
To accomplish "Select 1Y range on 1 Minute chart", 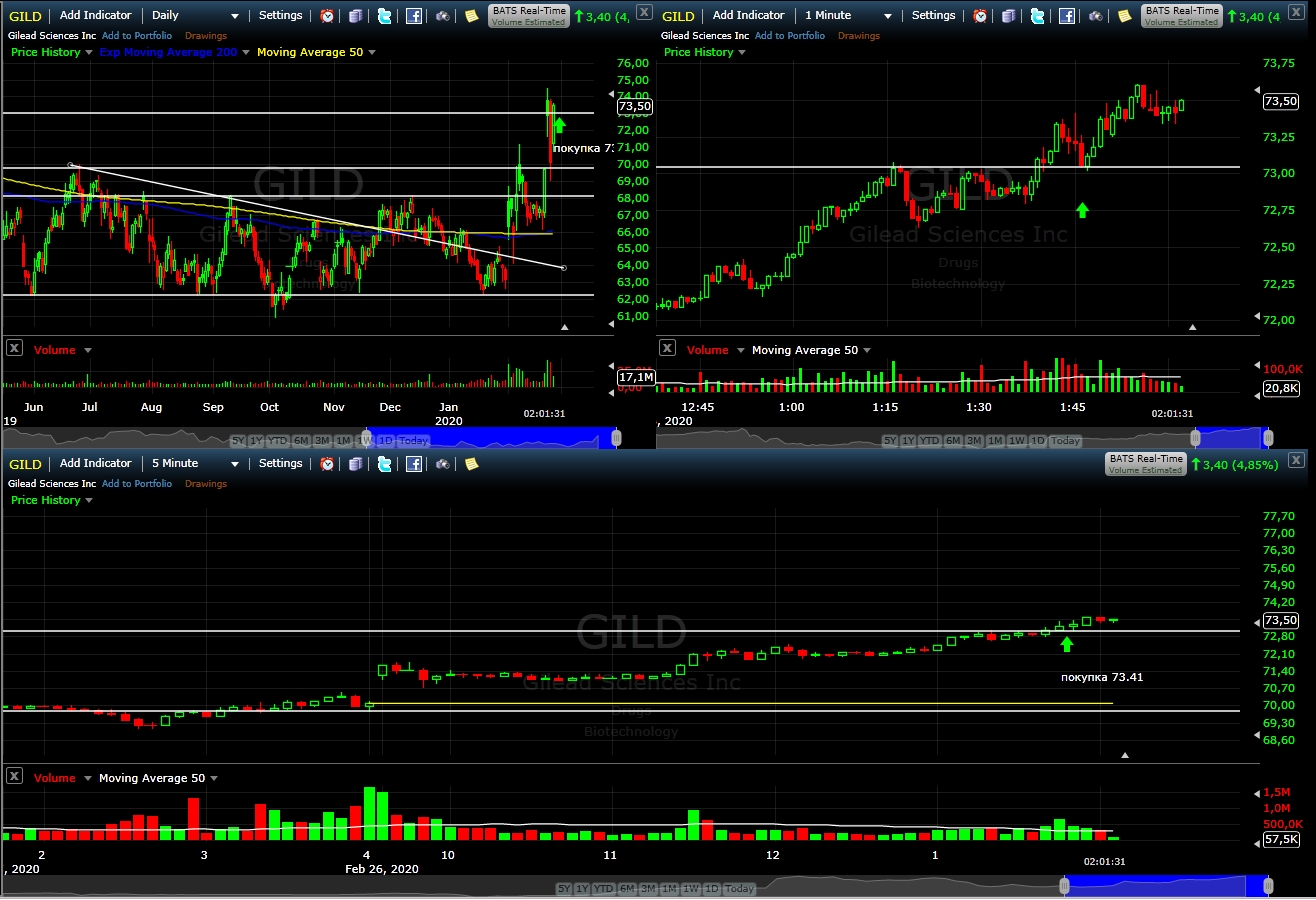I will 908,441.
